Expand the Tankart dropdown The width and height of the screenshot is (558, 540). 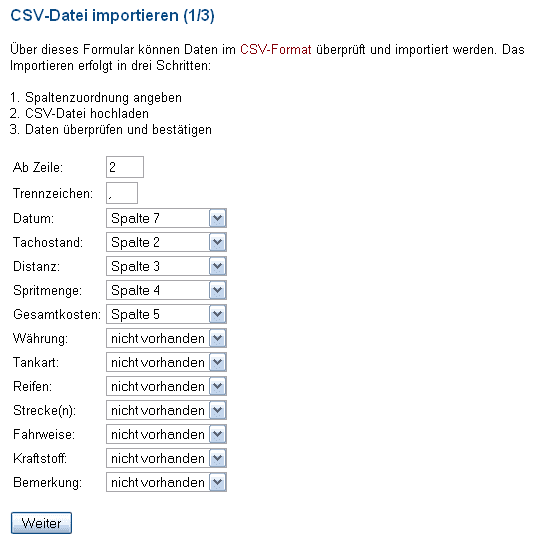click(x=166, y=362)
